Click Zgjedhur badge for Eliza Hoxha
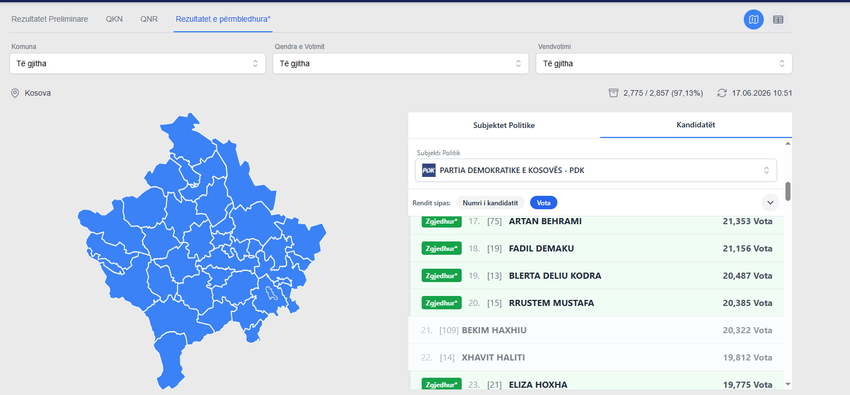Screen dimensions: 850x395 [x=441, y=384]
